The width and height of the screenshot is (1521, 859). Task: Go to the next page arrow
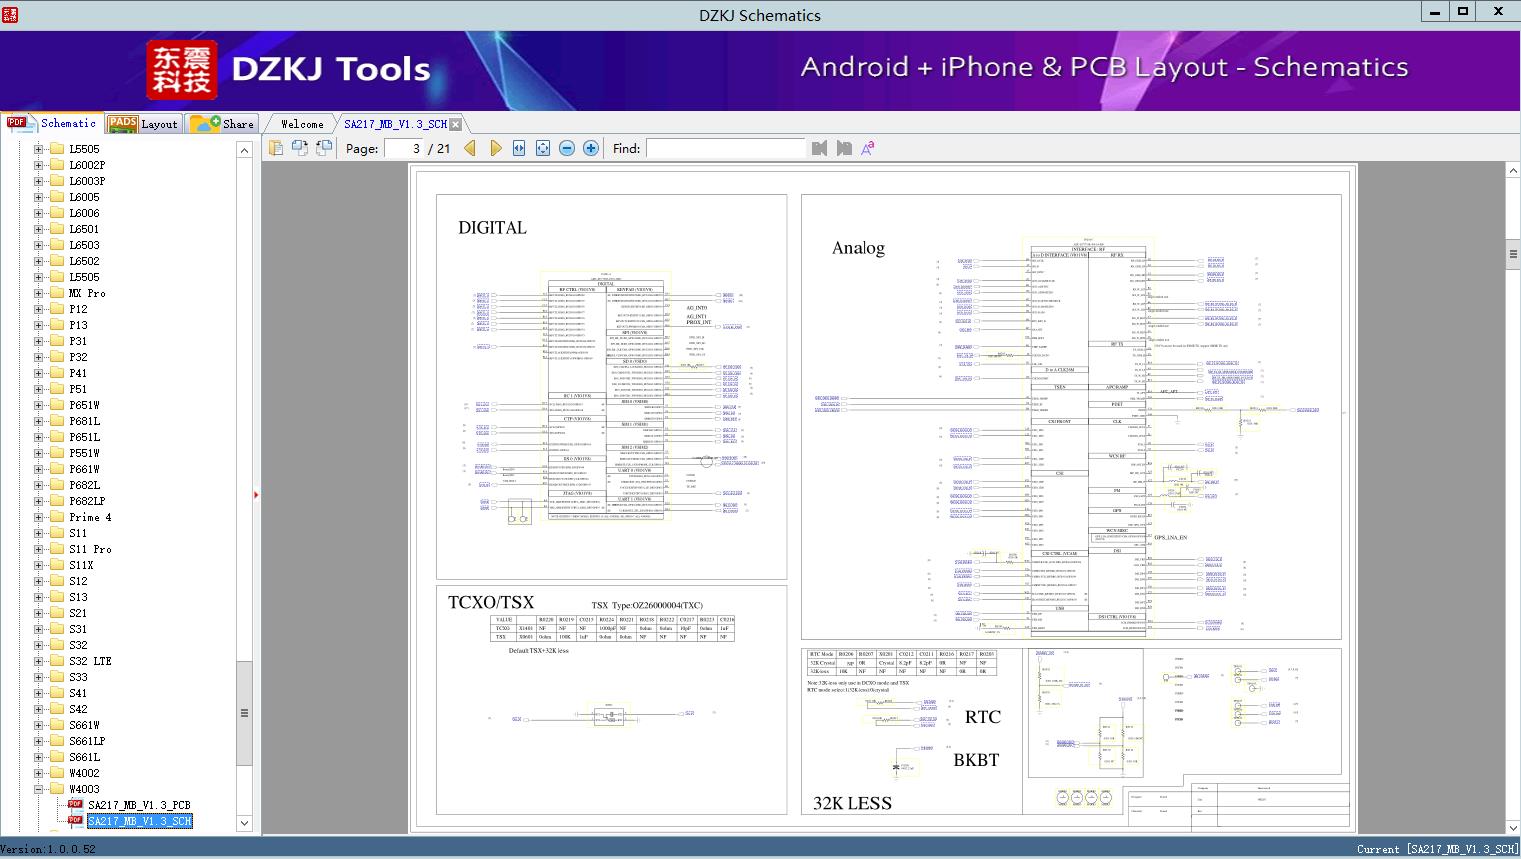pos(495,148)
